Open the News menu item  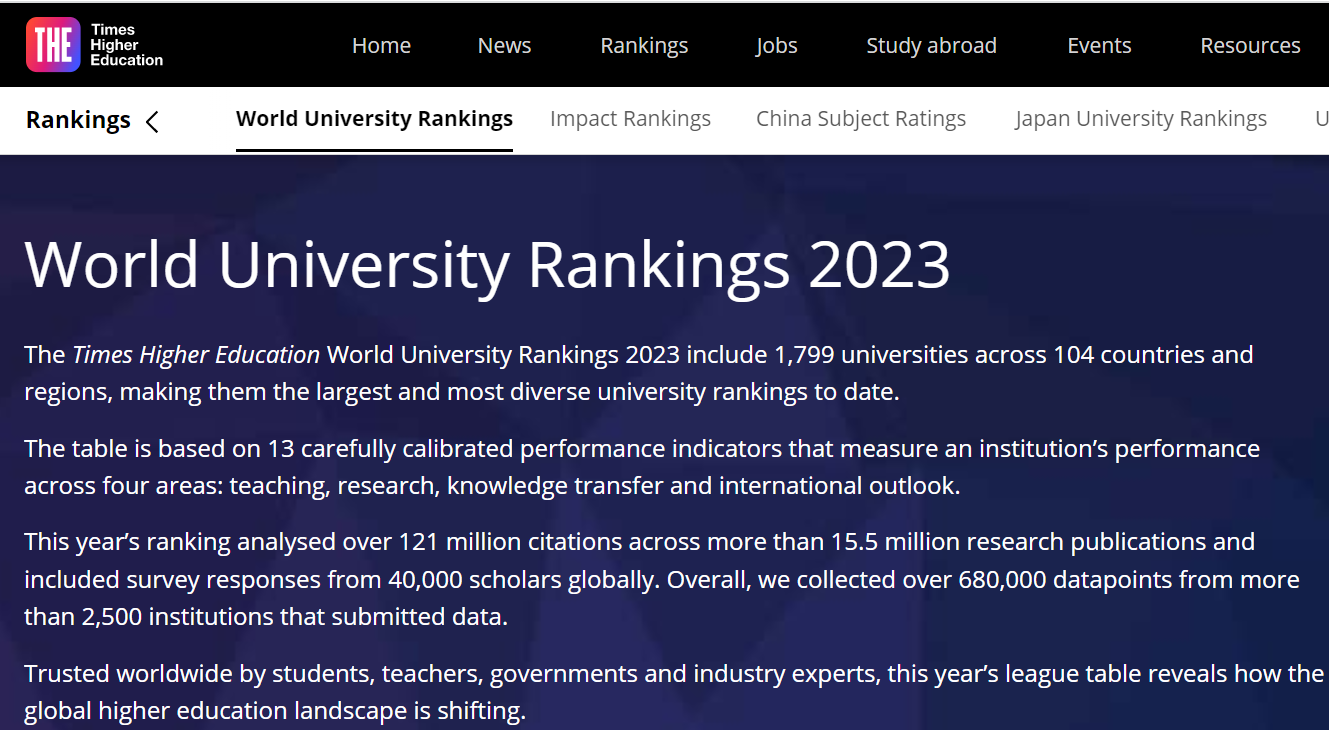(x=504, y=46)
